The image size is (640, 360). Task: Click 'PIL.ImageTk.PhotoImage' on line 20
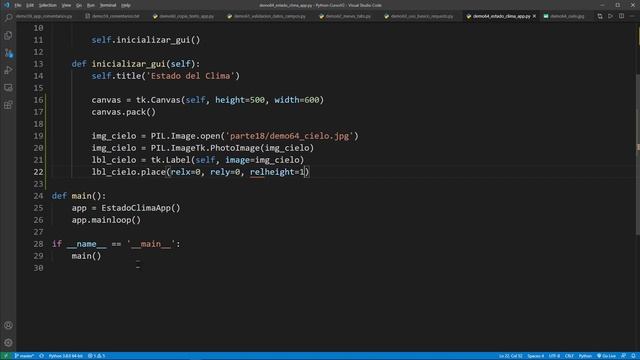coord(205,148)
